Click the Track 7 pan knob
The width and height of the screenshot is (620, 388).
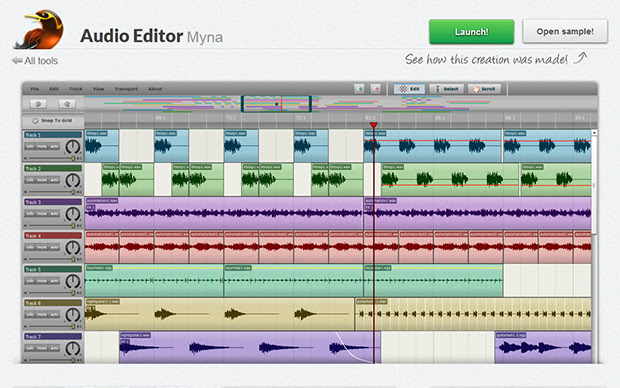[x=72, y=348]
